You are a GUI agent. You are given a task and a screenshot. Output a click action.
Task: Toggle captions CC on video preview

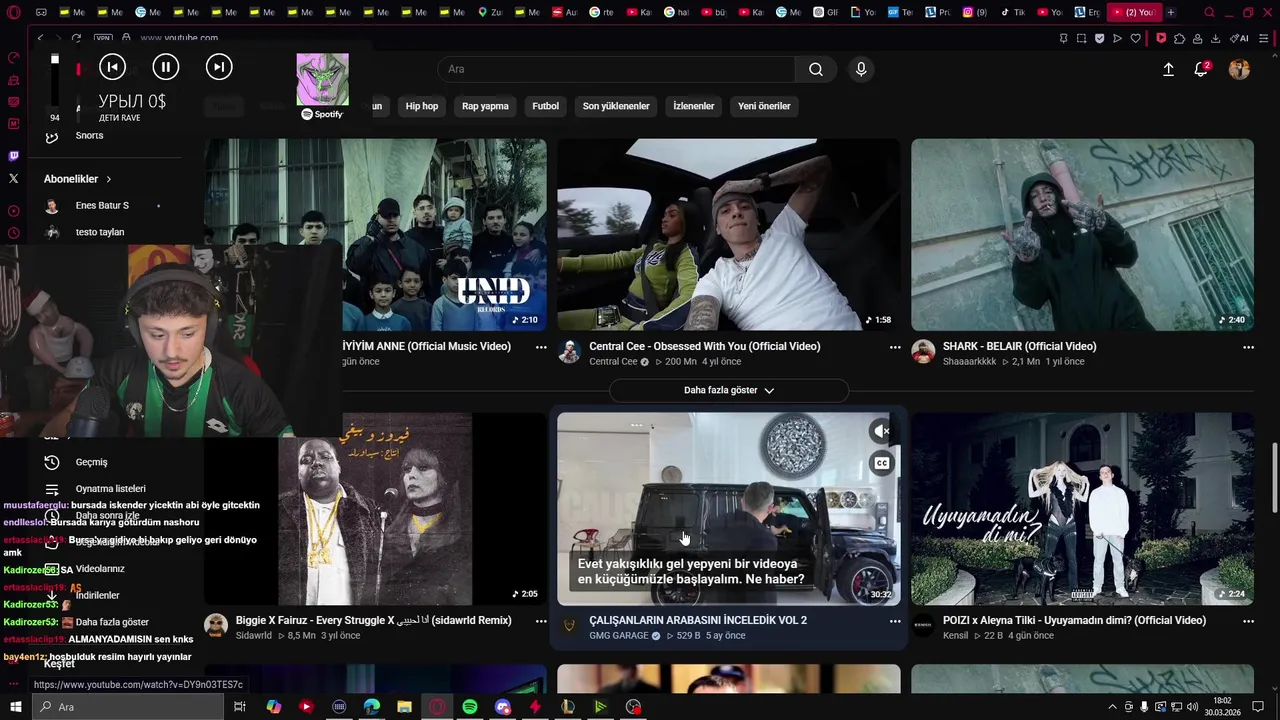(x=881, y=463)
